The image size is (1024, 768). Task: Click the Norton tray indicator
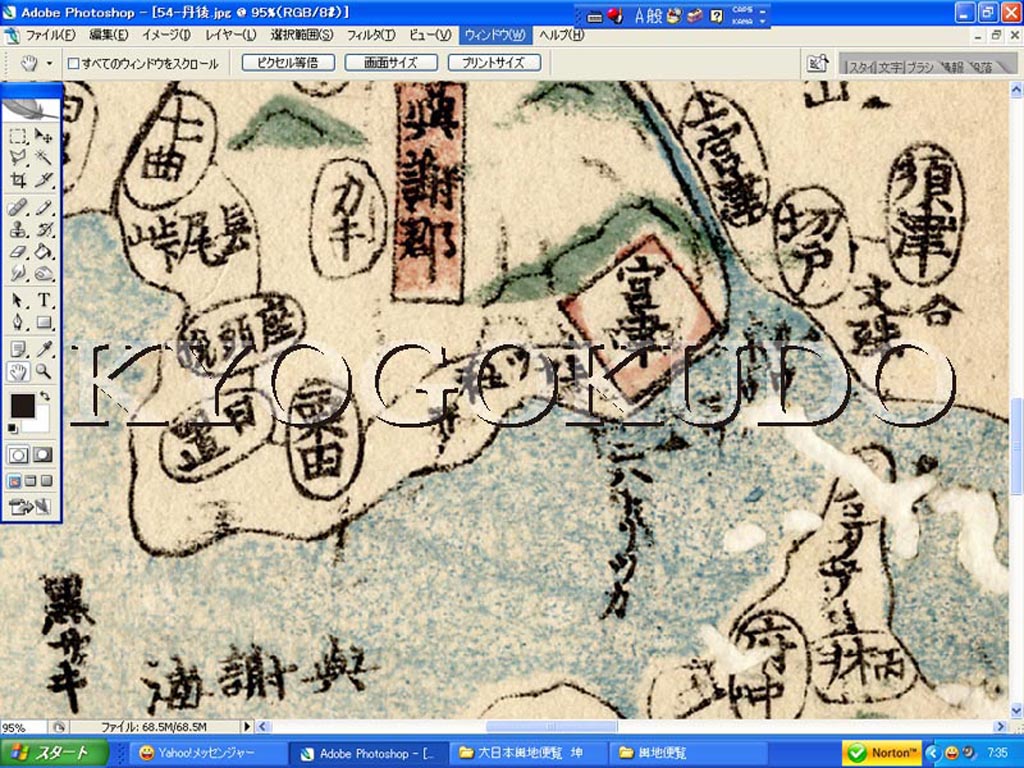883,753
